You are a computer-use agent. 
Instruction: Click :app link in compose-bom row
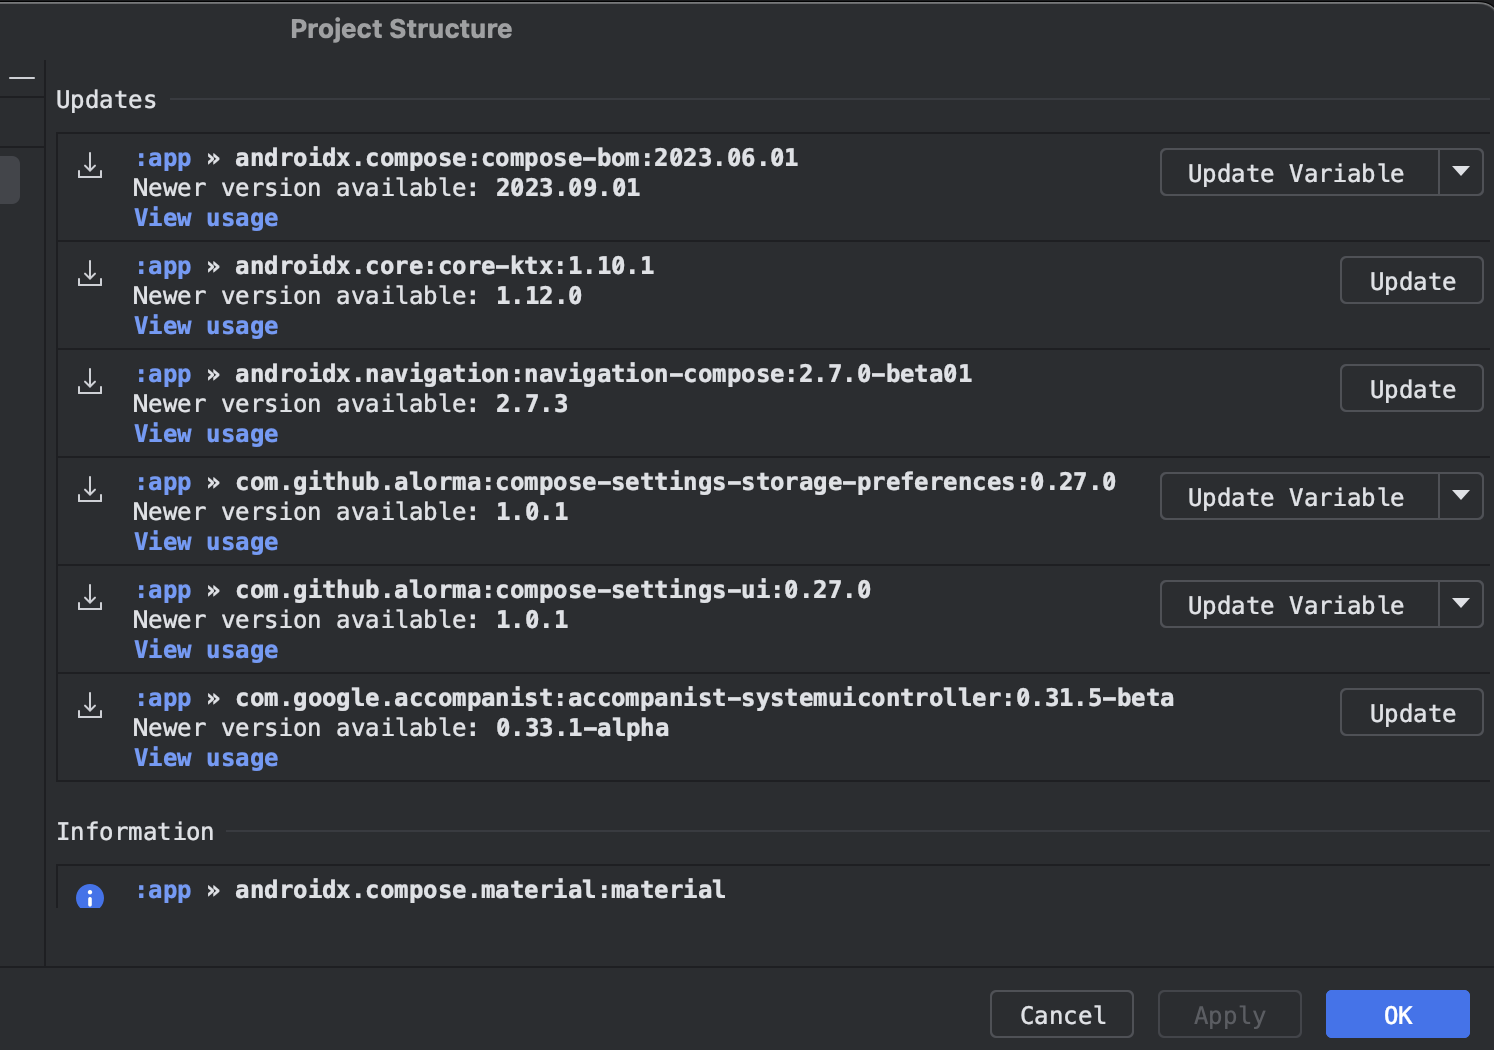coord(163,158)
